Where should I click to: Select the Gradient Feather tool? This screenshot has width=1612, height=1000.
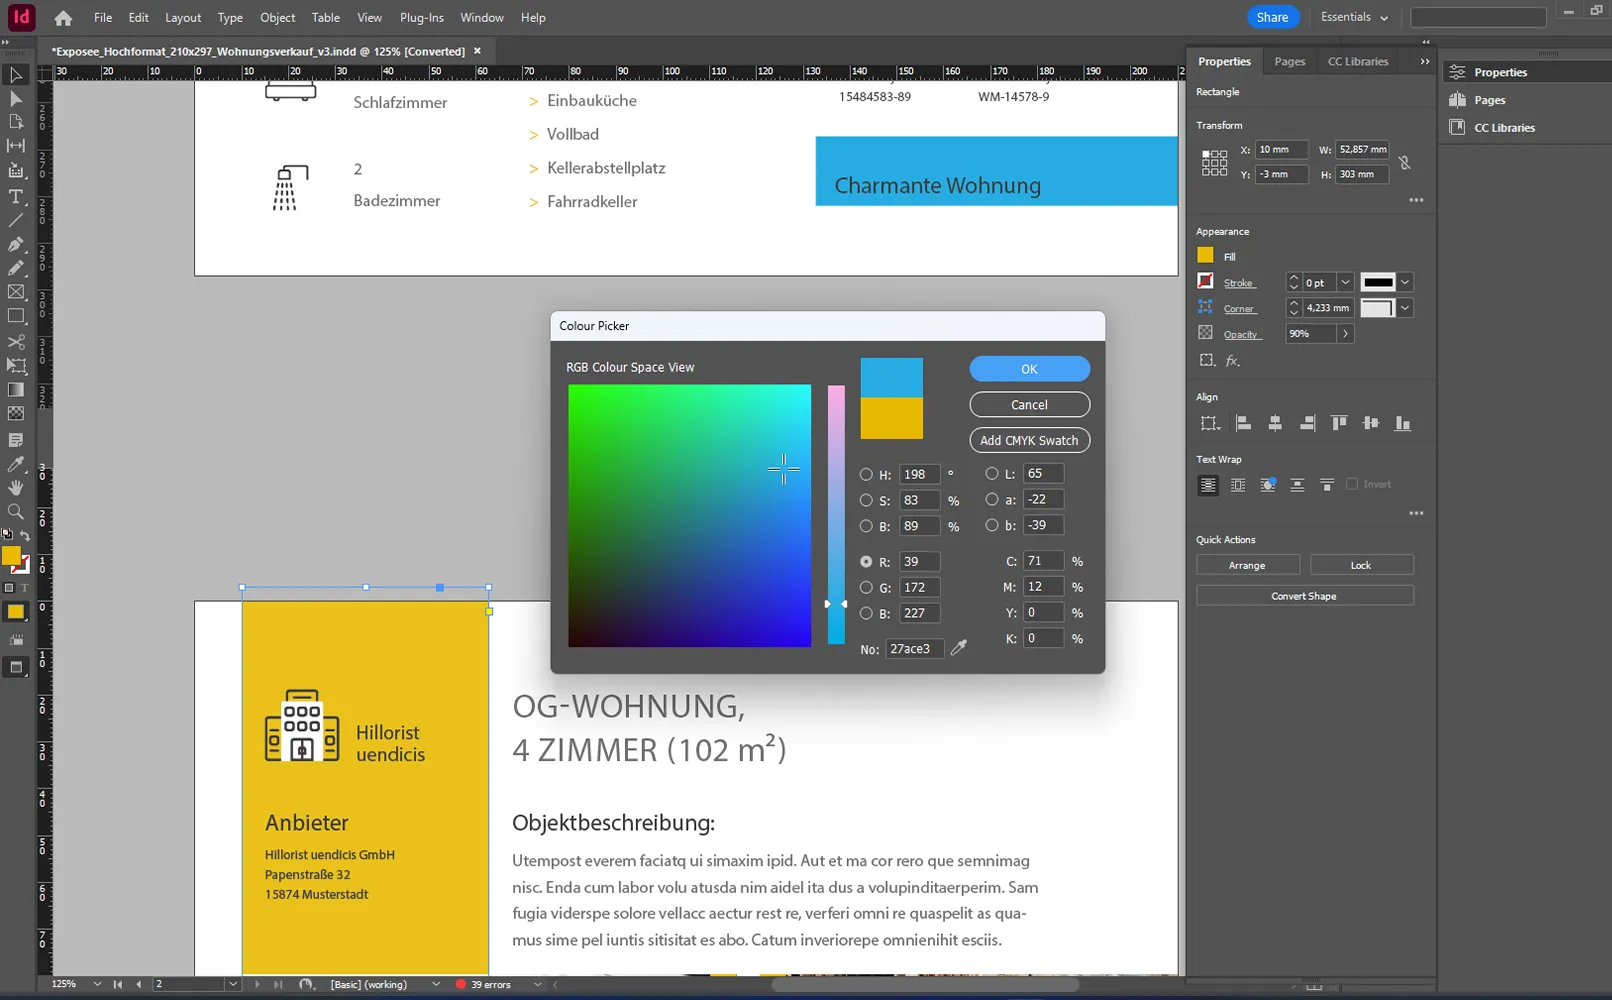coord(16,413)
